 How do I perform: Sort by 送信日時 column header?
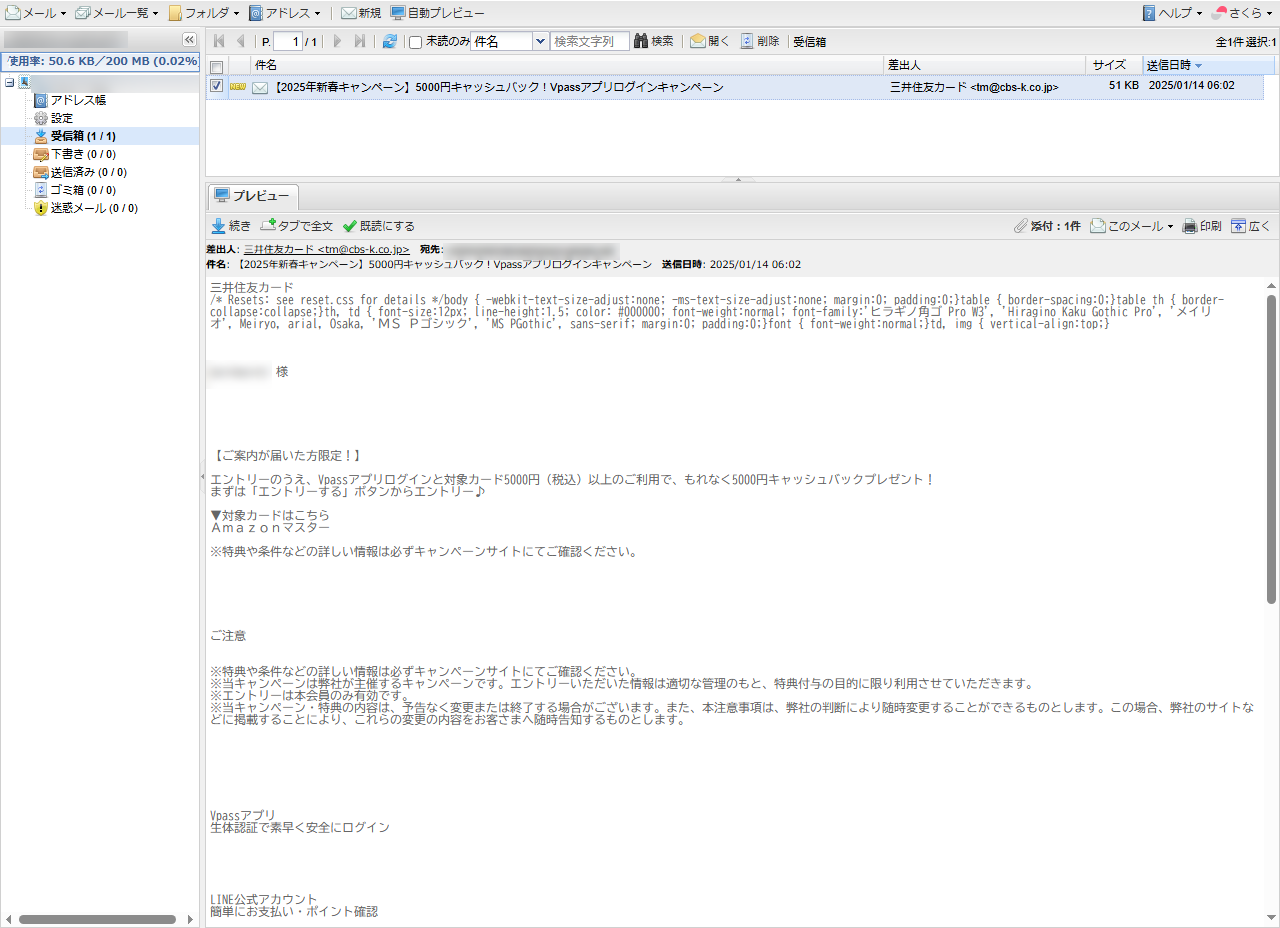[1208, 65]
